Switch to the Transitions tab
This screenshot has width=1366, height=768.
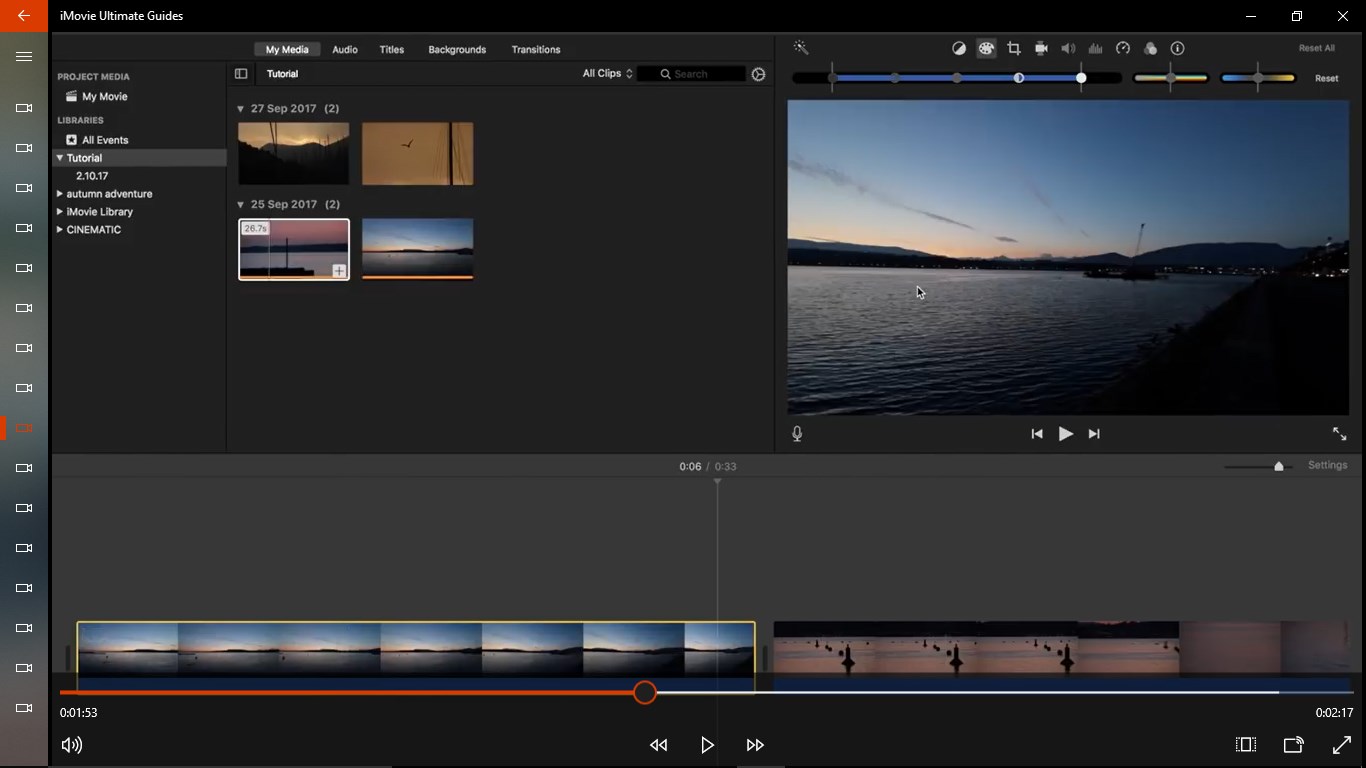point(535,49)
